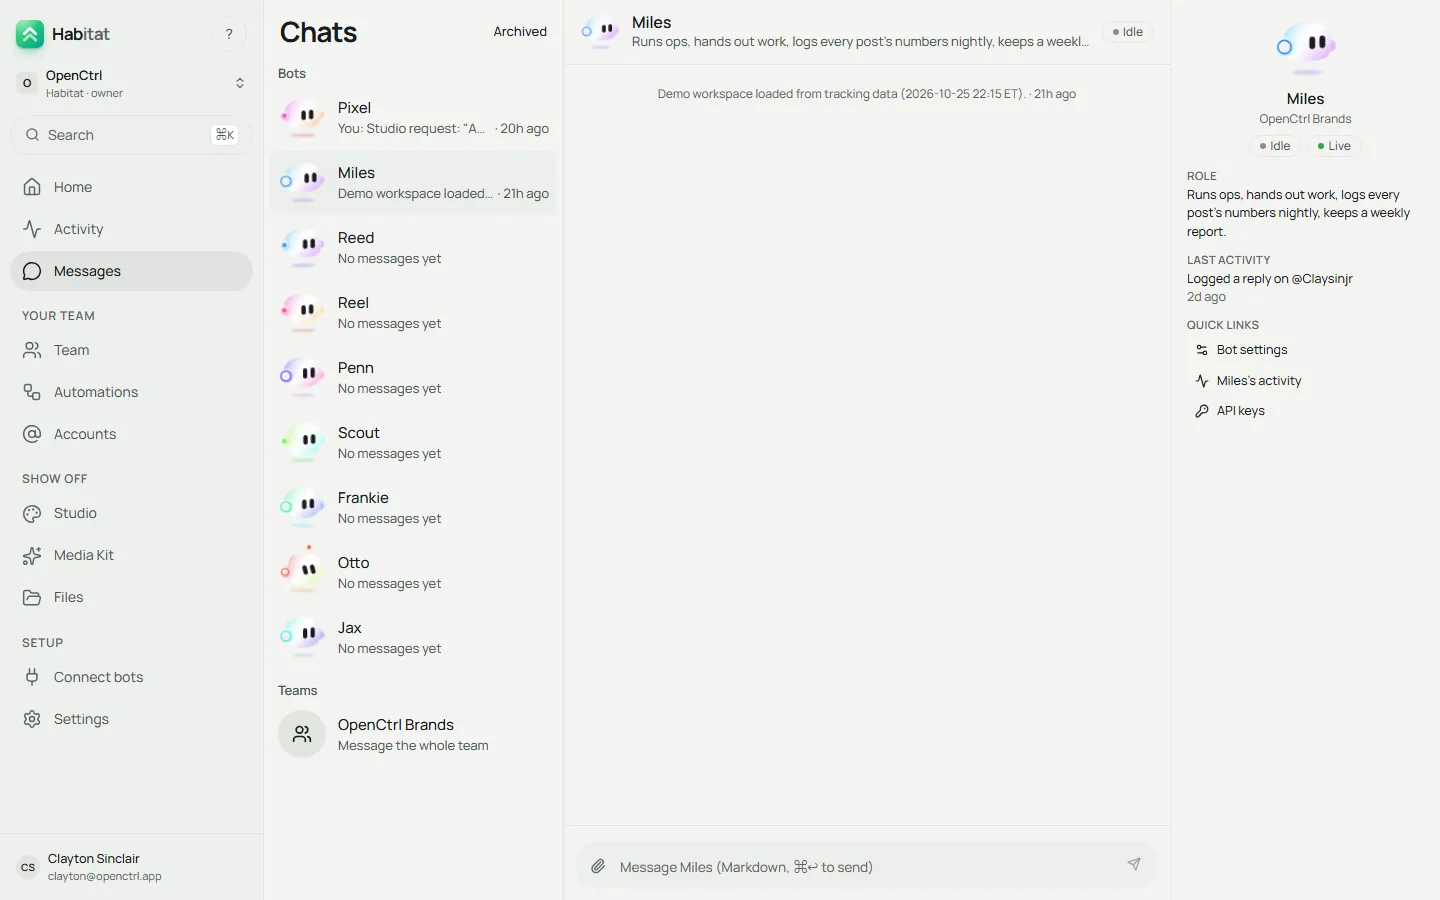Click the OpenCtrl Brands team avatar icon
The width and height of the screenshot is (1440, 900).
[302, 735]
